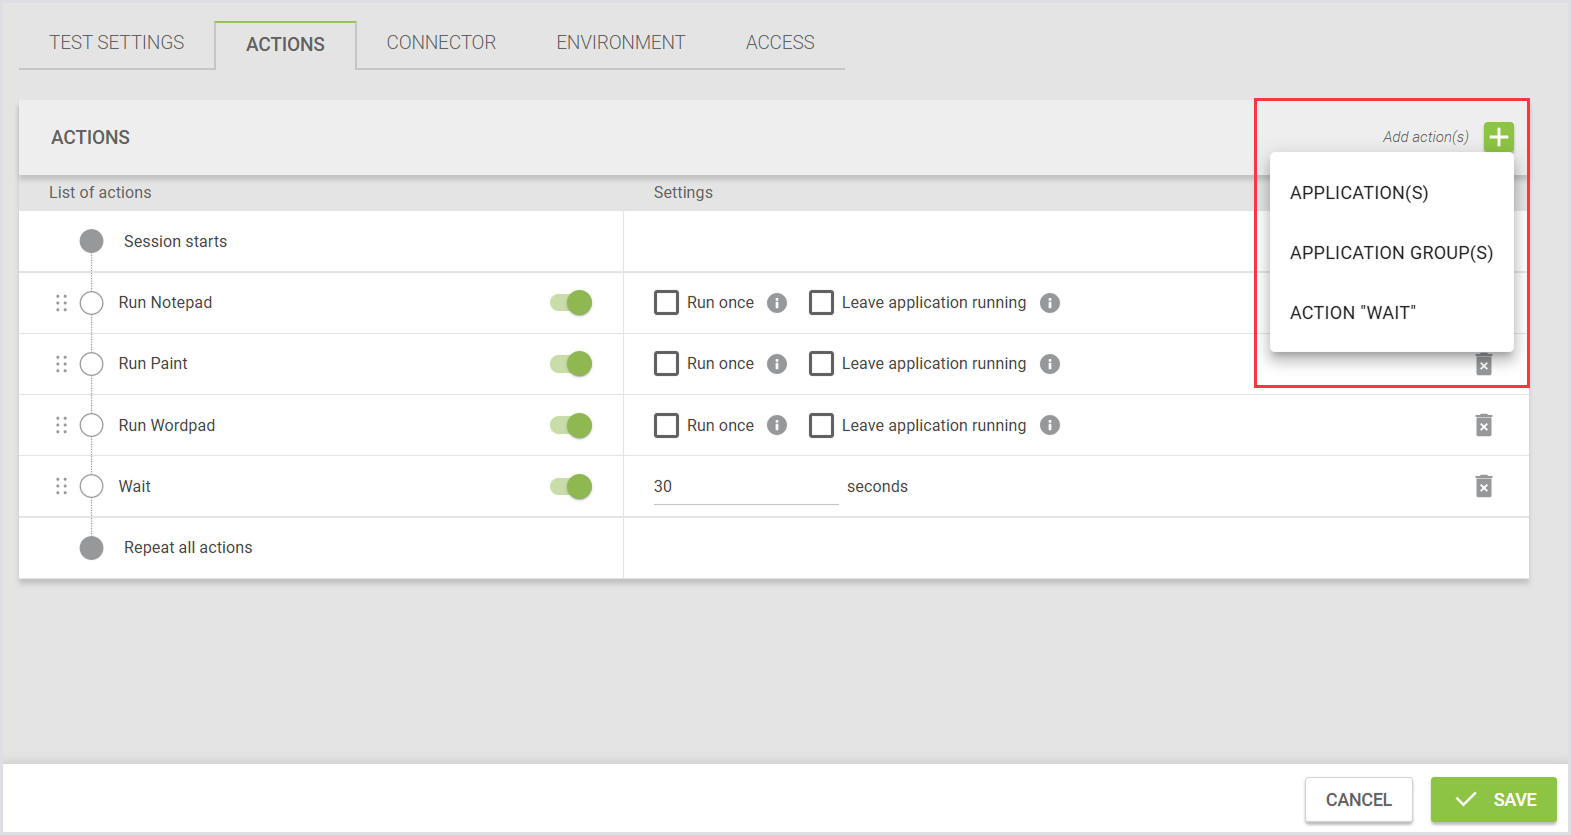
Task: Click info icon for Run Wordpad Leave application running
Action: tap(1049, 425)
